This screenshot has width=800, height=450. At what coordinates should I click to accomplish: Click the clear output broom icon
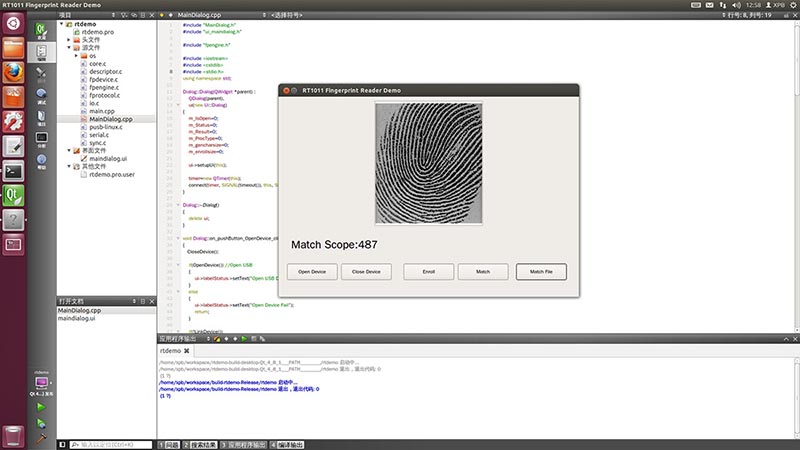pyautogui.click(x=217, y=339)
